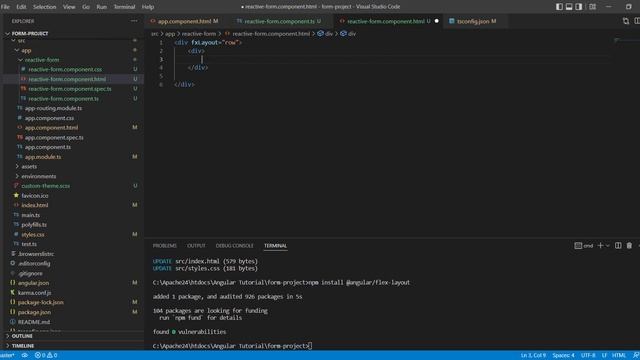Select the TERMINAL panel tab
The height and width of the screenshot is (360, 640).
click(x=275, y=246)
